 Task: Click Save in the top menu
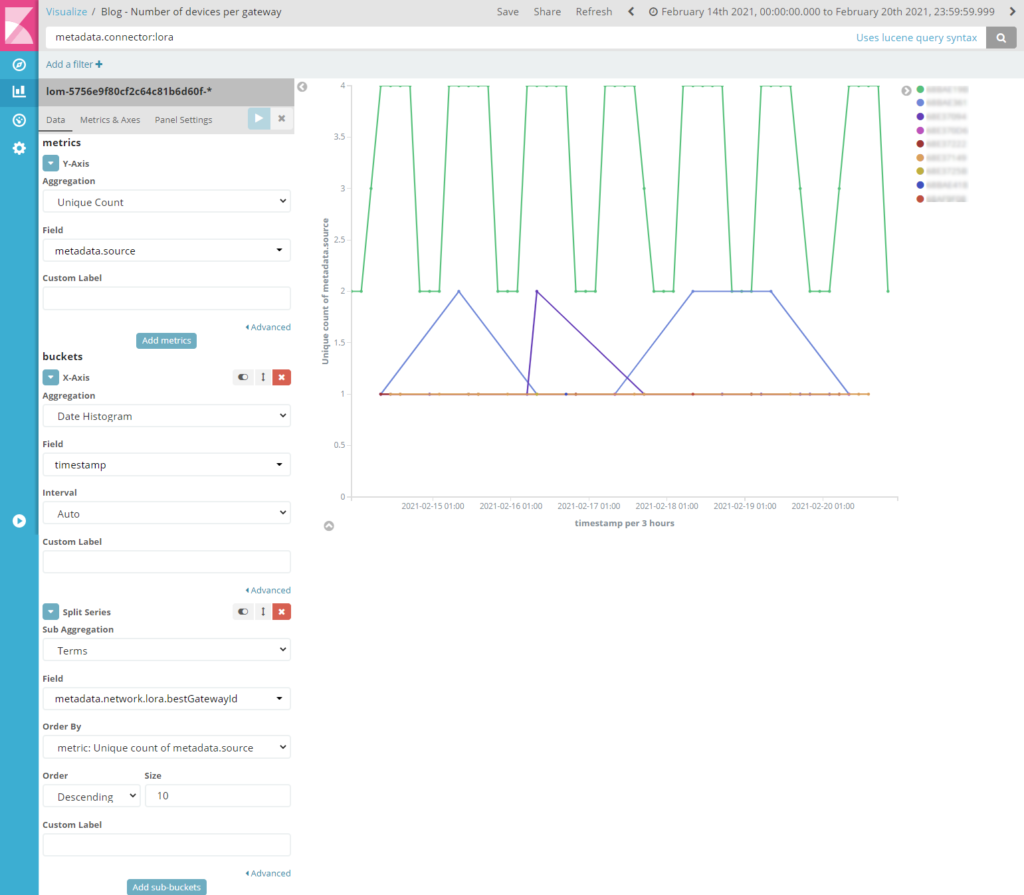[507, 12]
